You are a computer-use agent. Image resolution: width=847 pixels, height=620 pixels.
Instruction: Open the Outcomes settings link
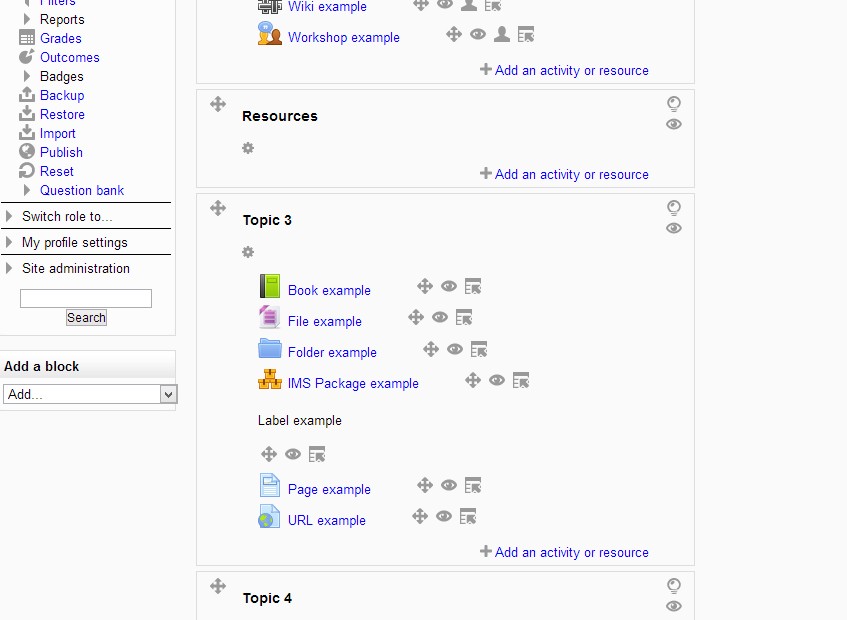pos(70,57)
